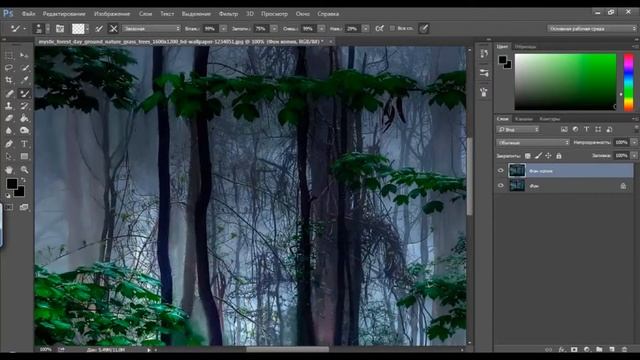The width and height of the screenshot is (640, 360).
Task: Open the 'Влажн.' wetness slider arrow
Action: coord(224,29)
